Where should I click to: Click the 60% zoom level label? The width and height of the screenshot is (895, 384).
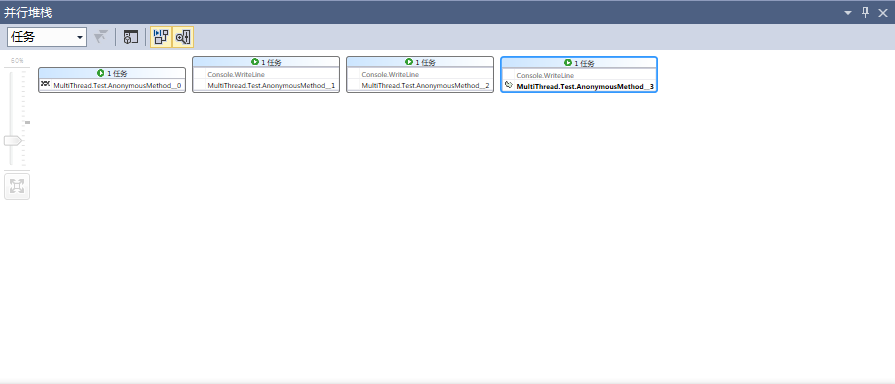(x=17, y=60)
